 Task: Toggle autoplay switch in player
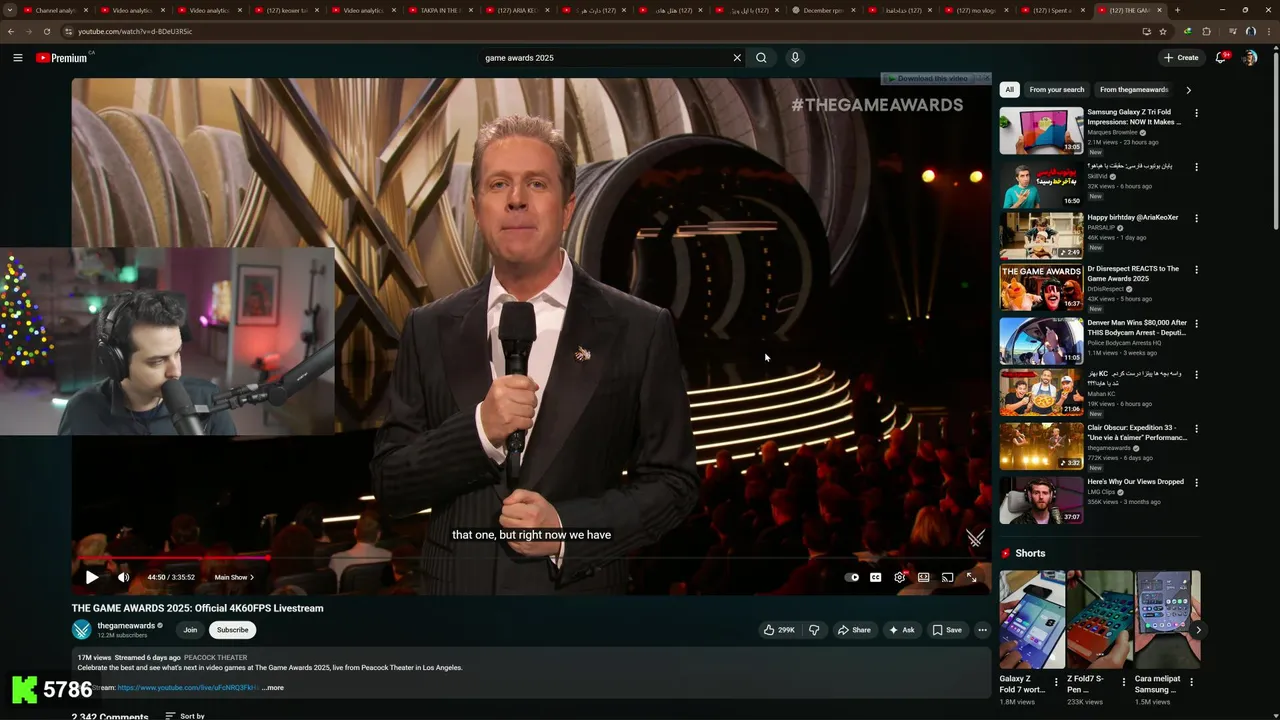852,577
